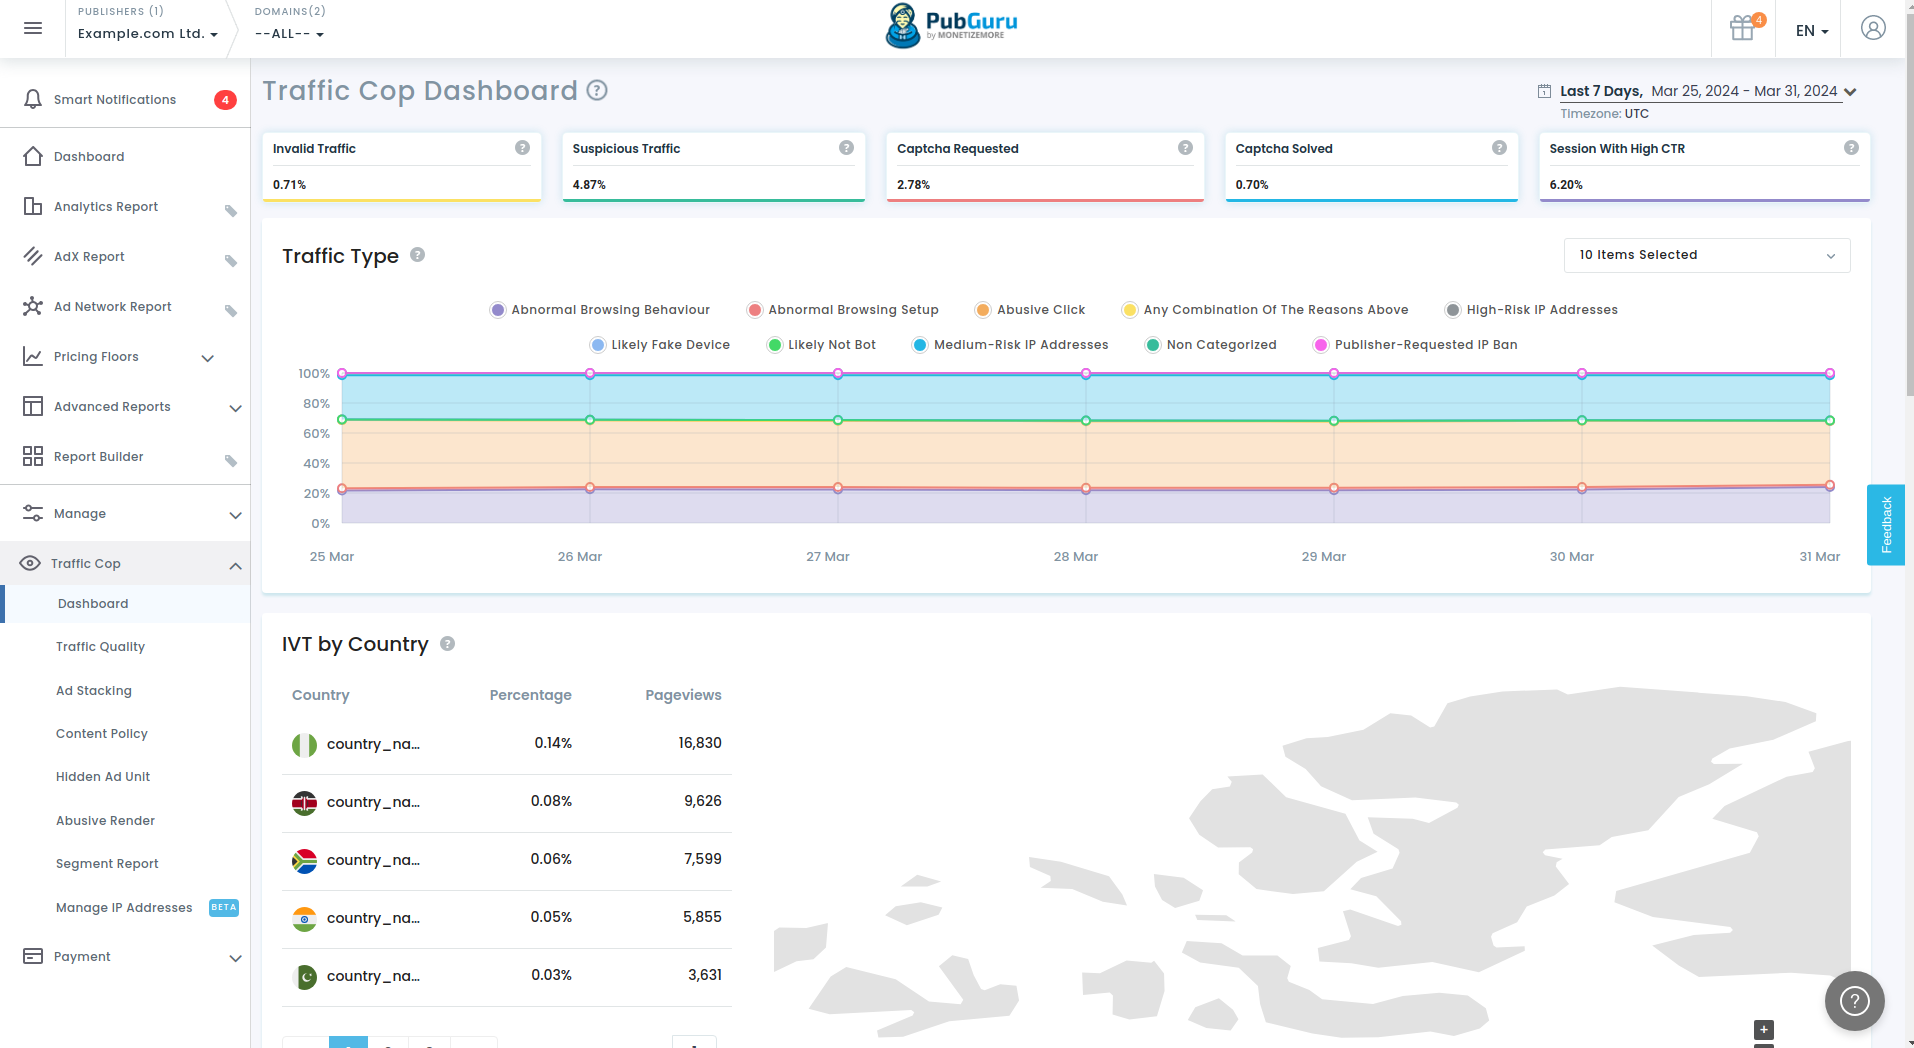Open the 10 Items Selected dropdown
The width and height of the screenshot is (1914, 1048).
pos(1706,255)
